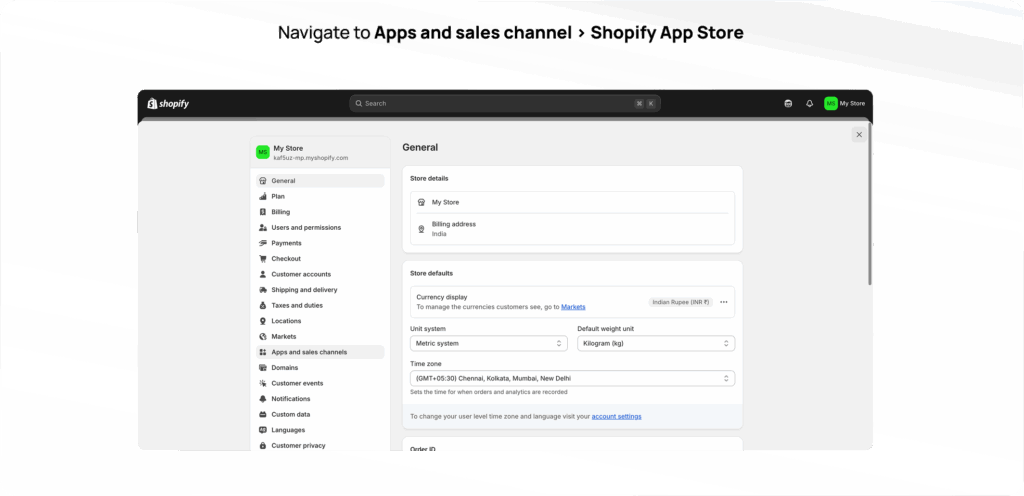The width and height of the screenshot is (1024, 496).
Task: Click the General store icon in sidebar
Action: [263, 181]
